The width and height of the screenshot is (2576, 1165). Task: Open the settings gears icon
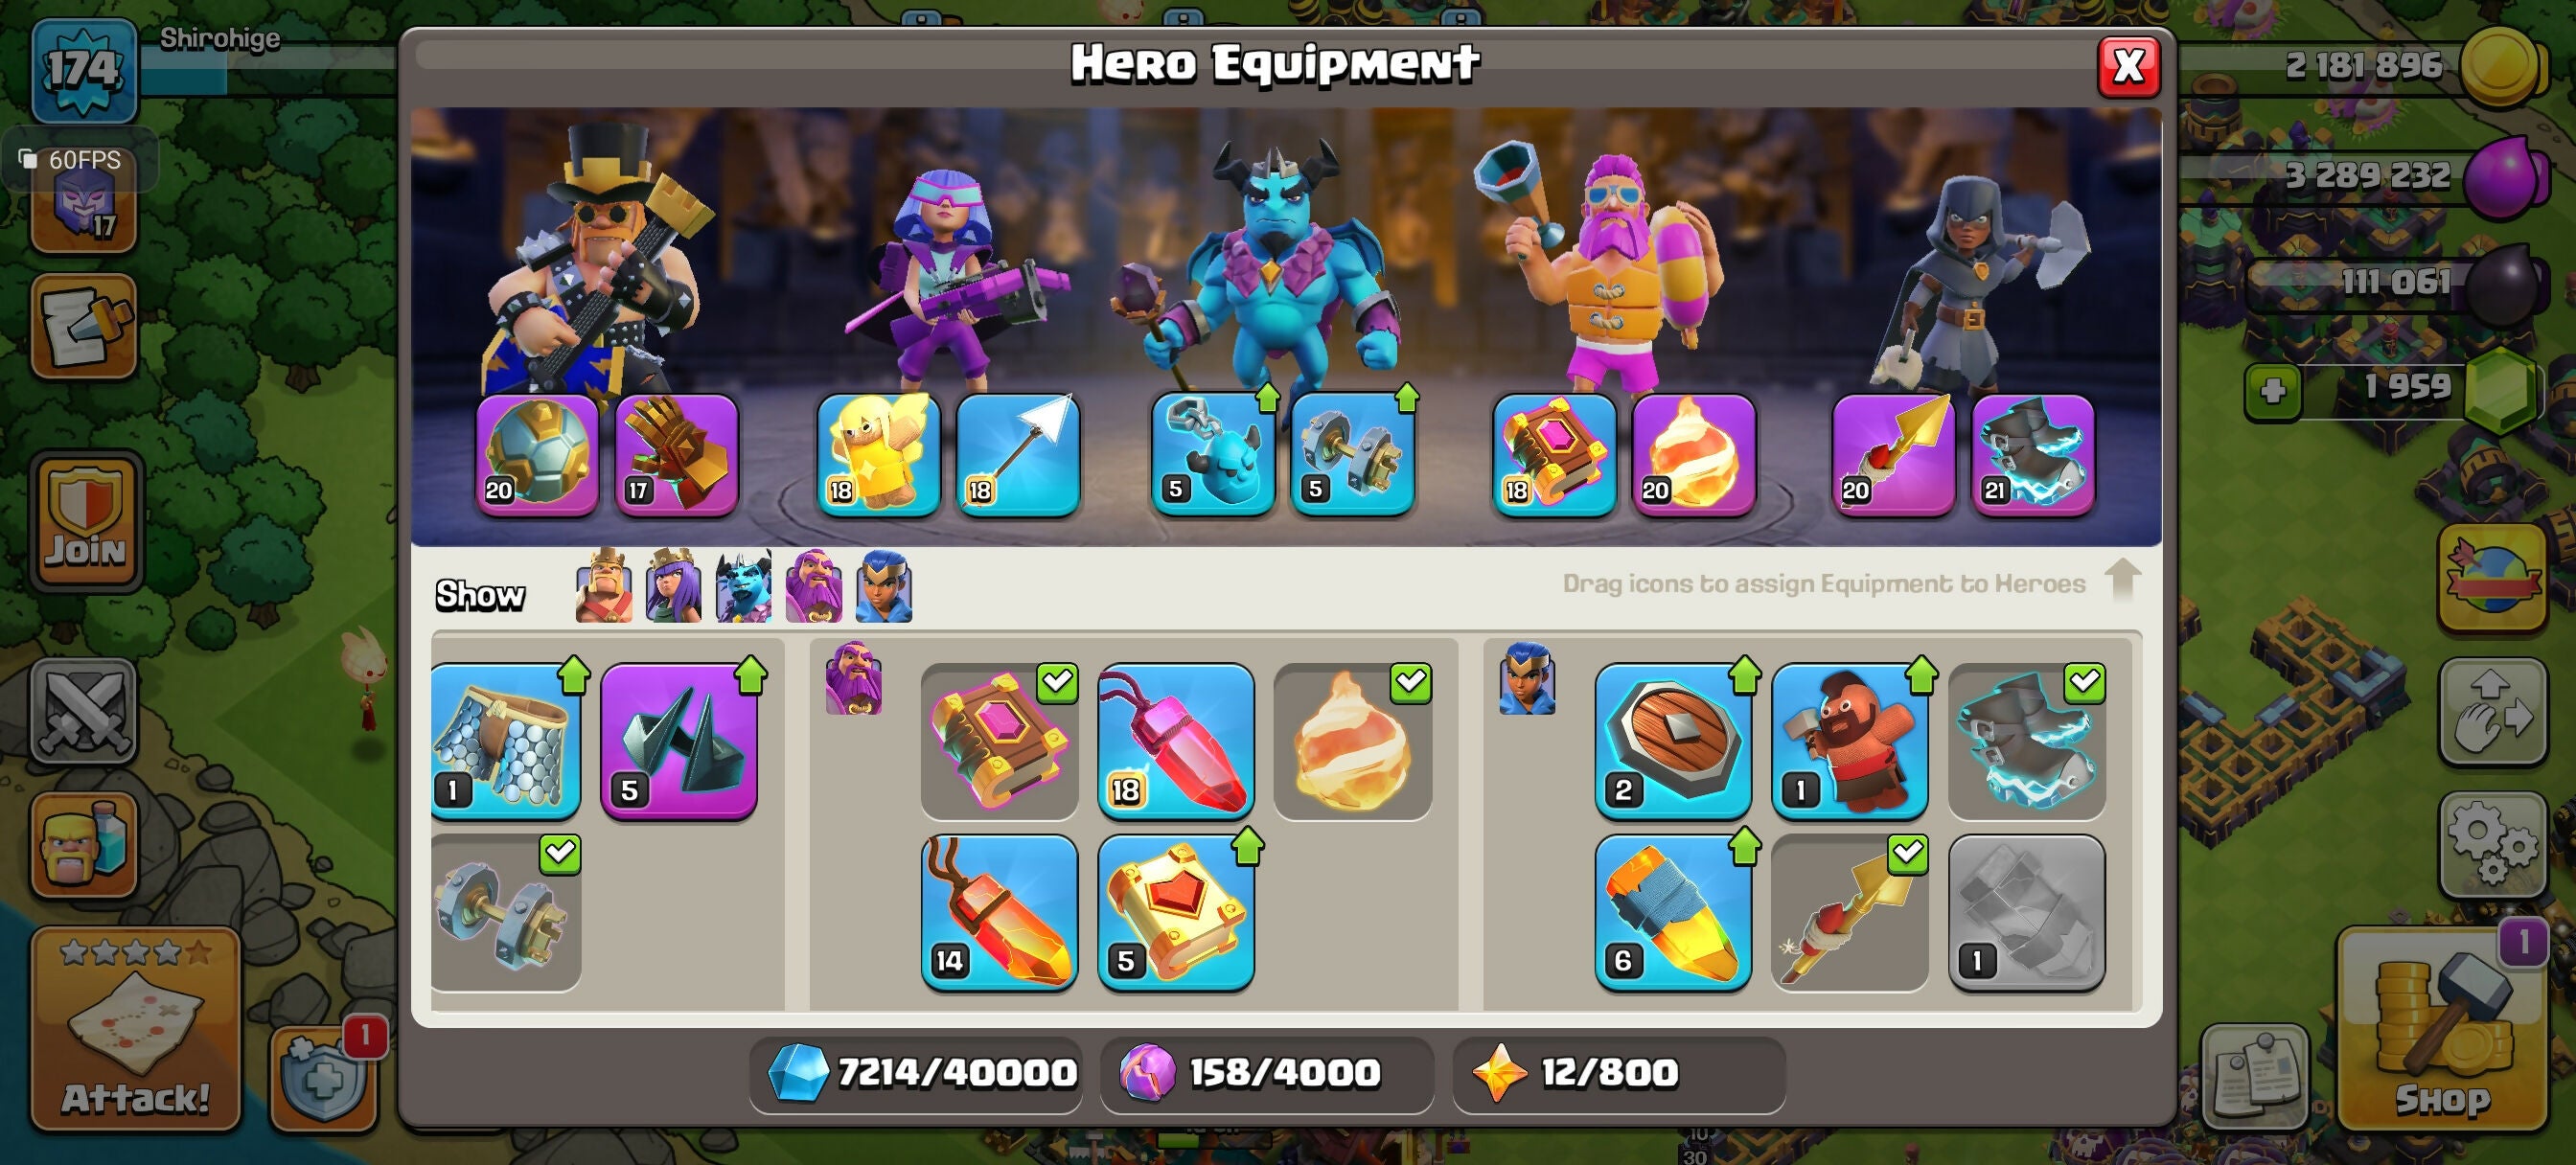(2492, 846)
